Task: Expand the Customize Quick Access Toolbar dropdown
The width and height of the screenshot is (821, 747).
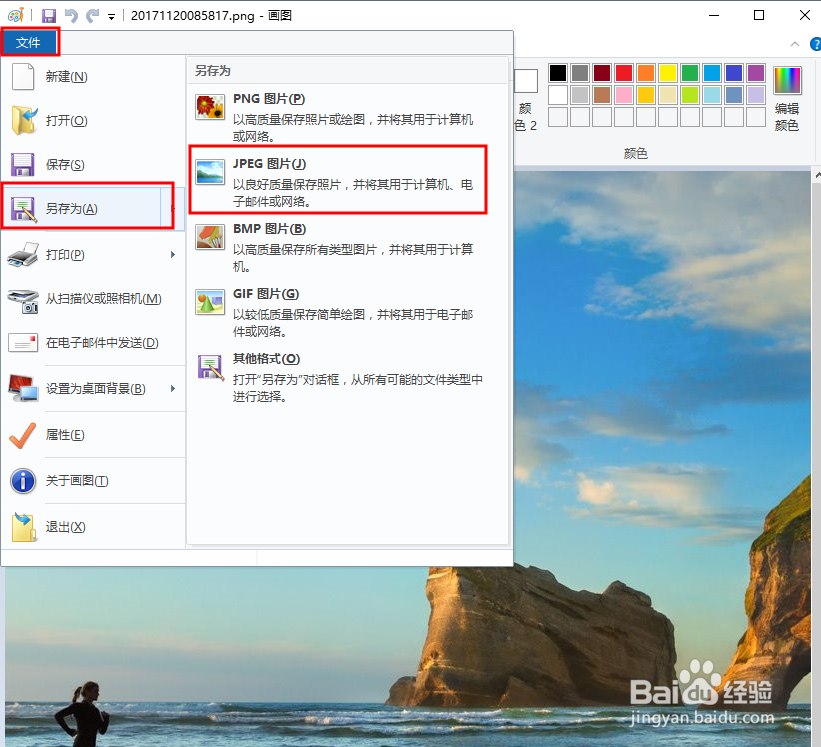Action: tap(112, 17)
